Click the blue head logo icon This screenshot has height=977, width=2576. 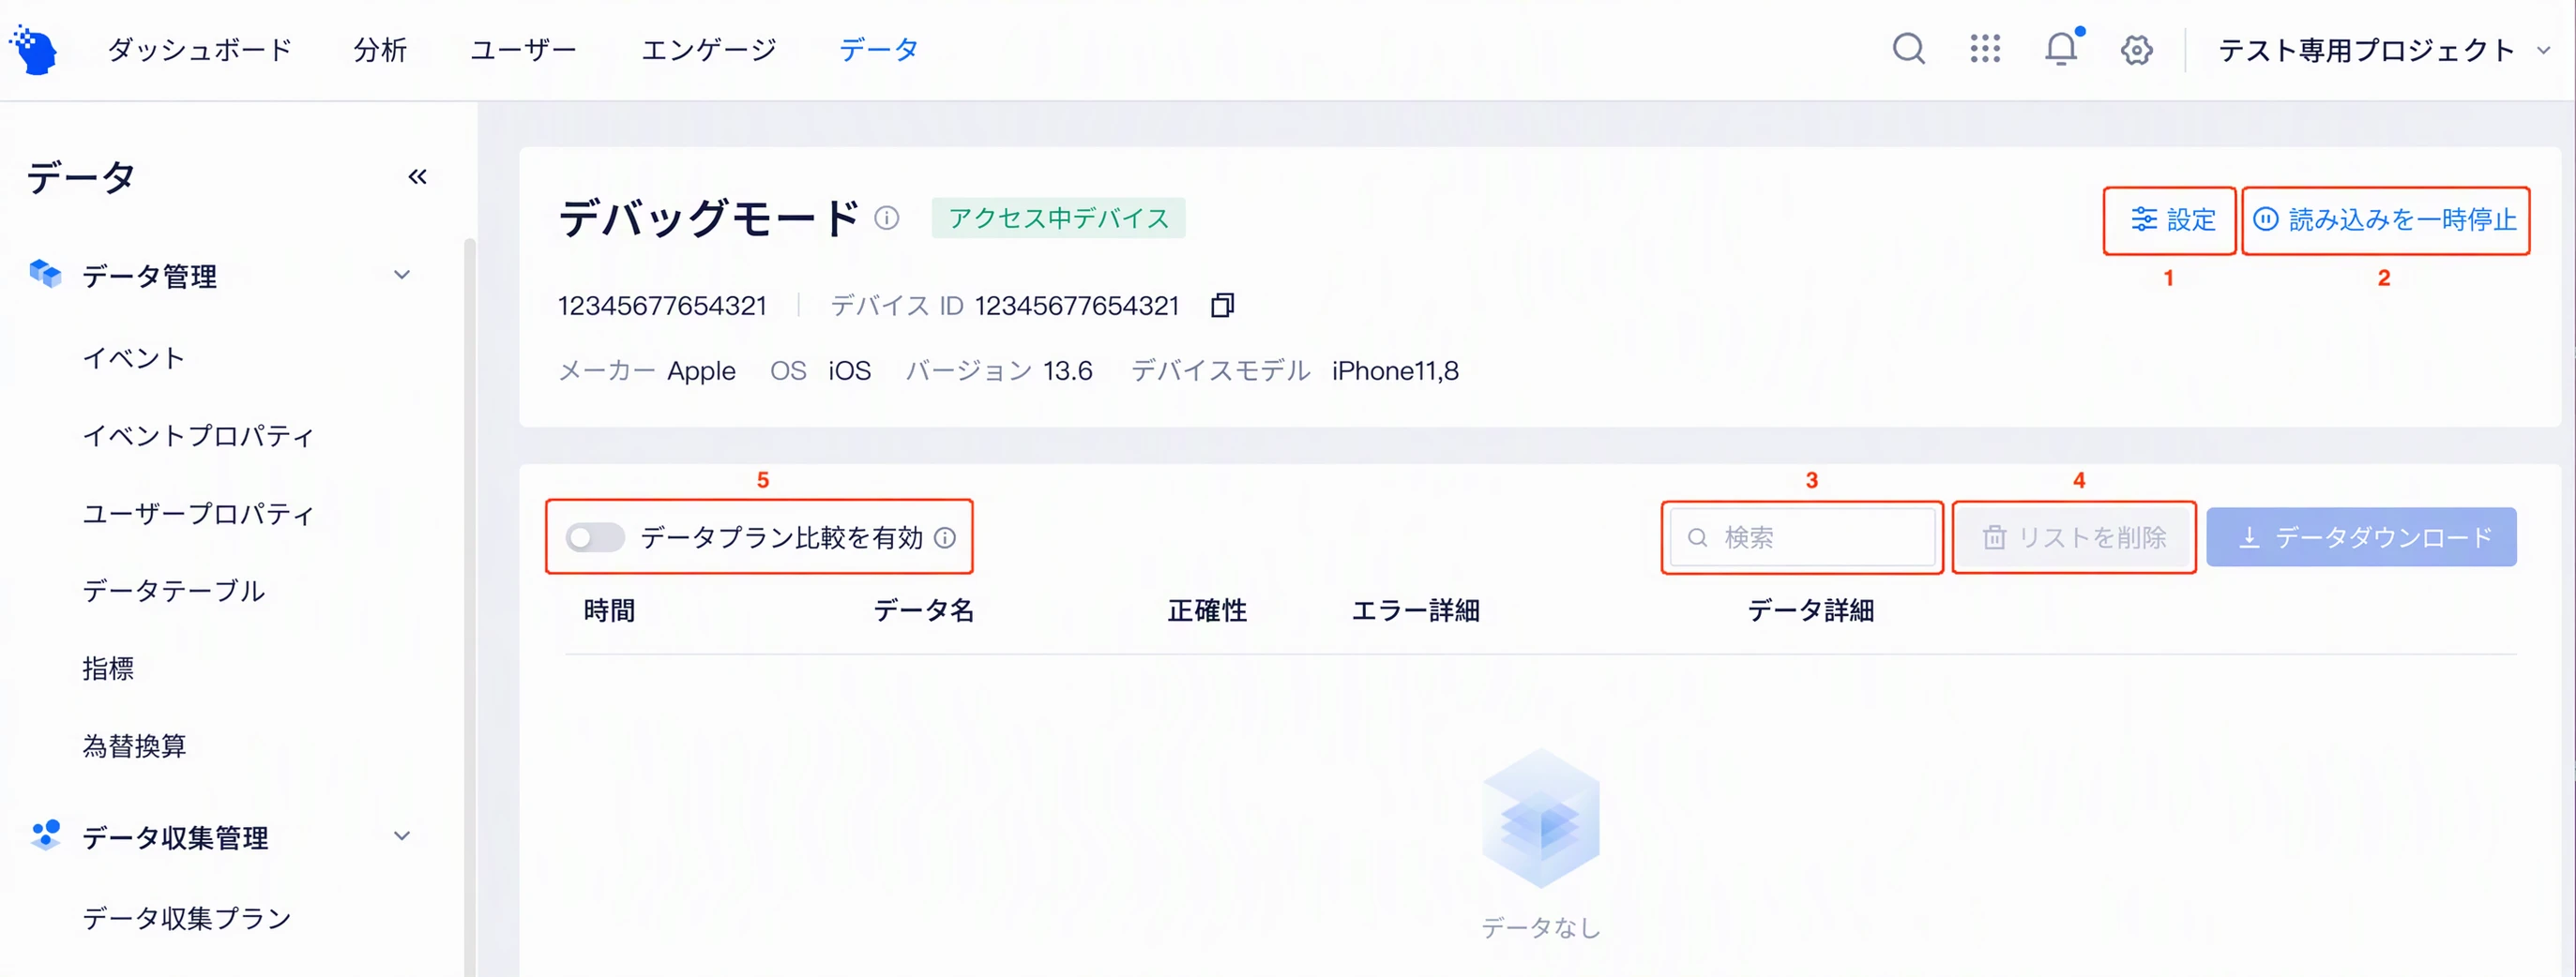(34, 49)
